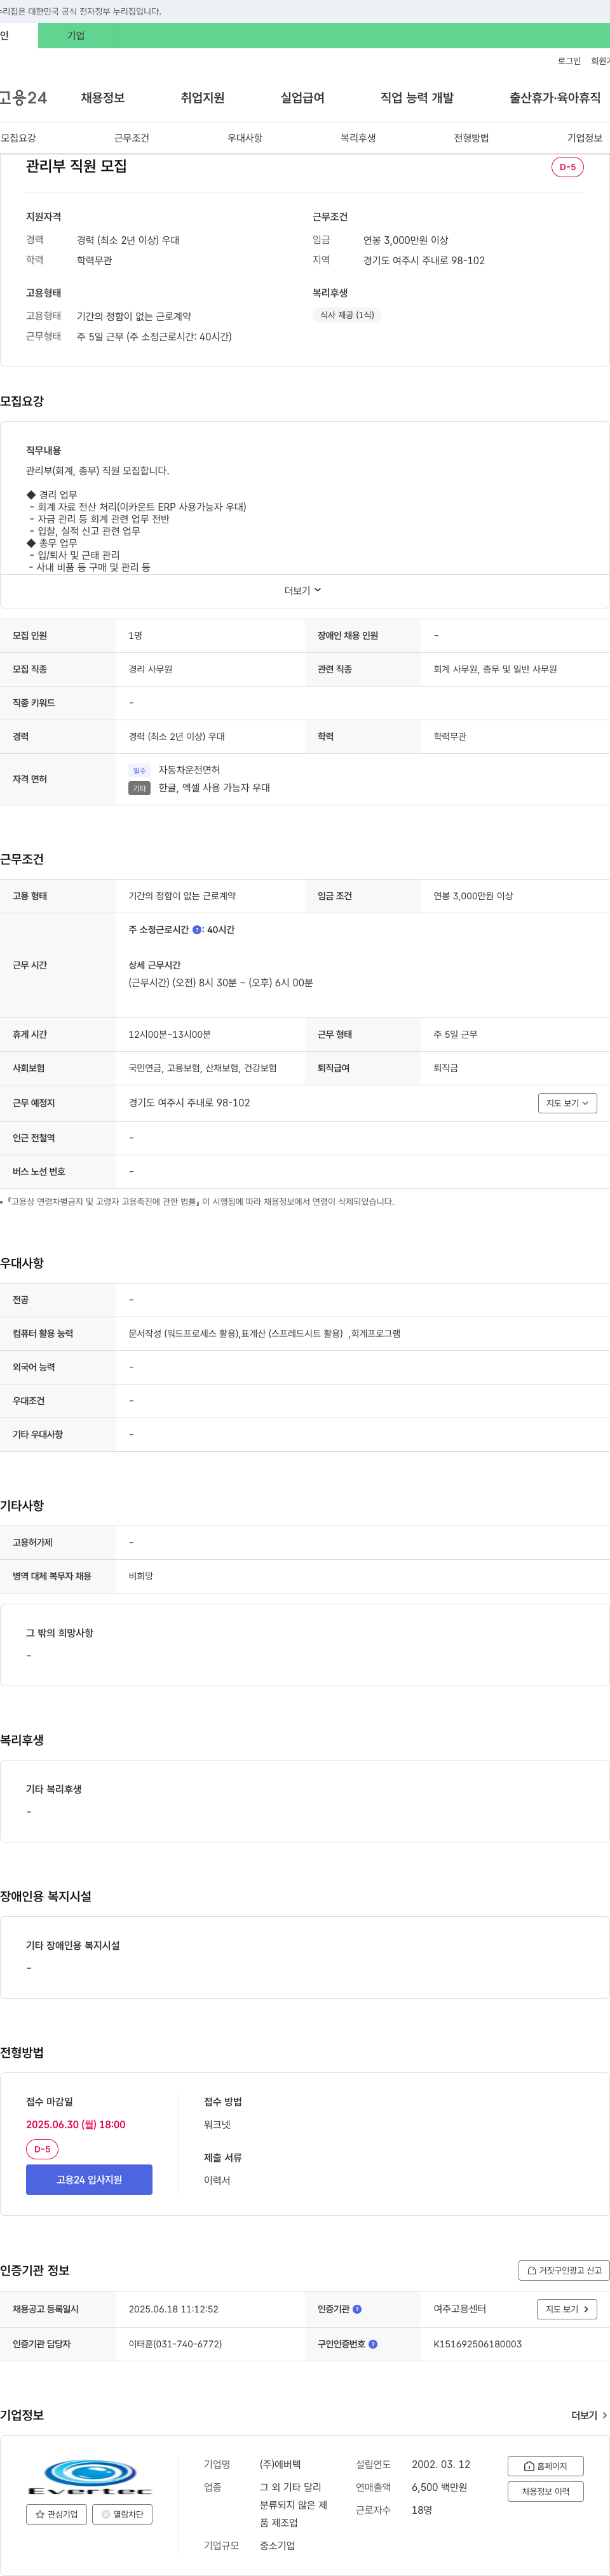This screenshot has height=2576, width=610.
Task: Open the 출산휴가·육아휴직 menu
Action: coord(555,98)
